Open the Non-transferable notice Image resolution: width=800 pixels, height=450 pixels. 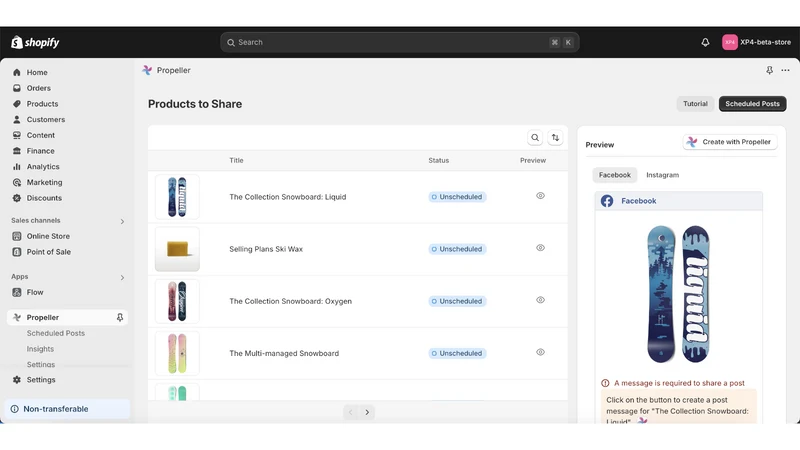(67, 409)
